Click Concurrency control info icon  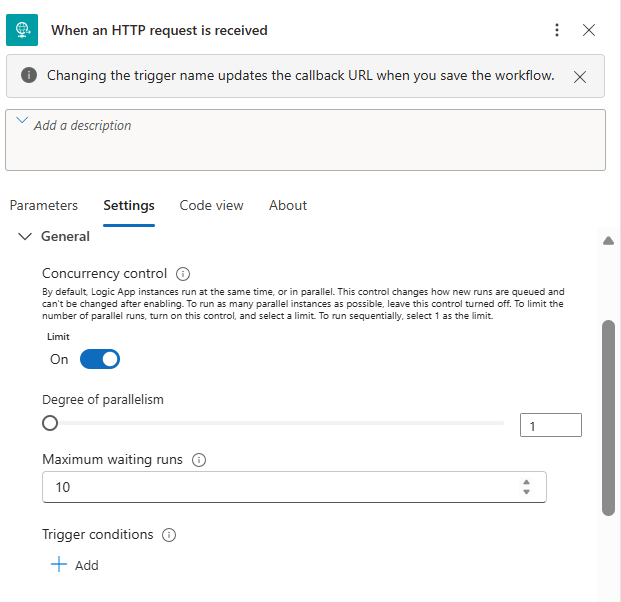[183, 274]
